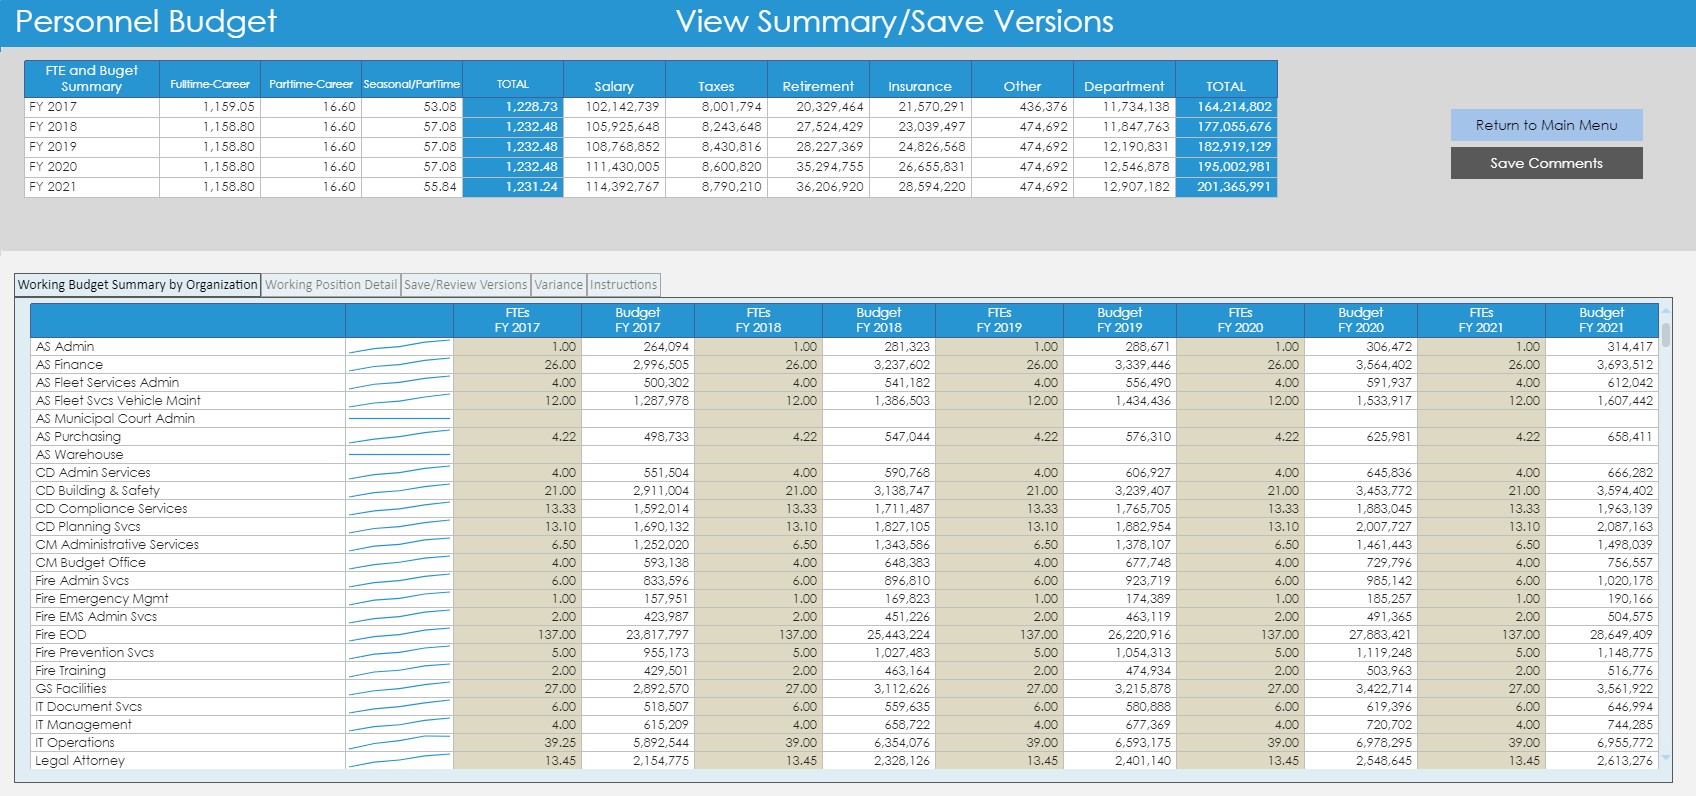Click FY 2021 row in summary table
The height and width of the screenshot is (796, 1696).
pyautogui.click(x=650, y=187)
